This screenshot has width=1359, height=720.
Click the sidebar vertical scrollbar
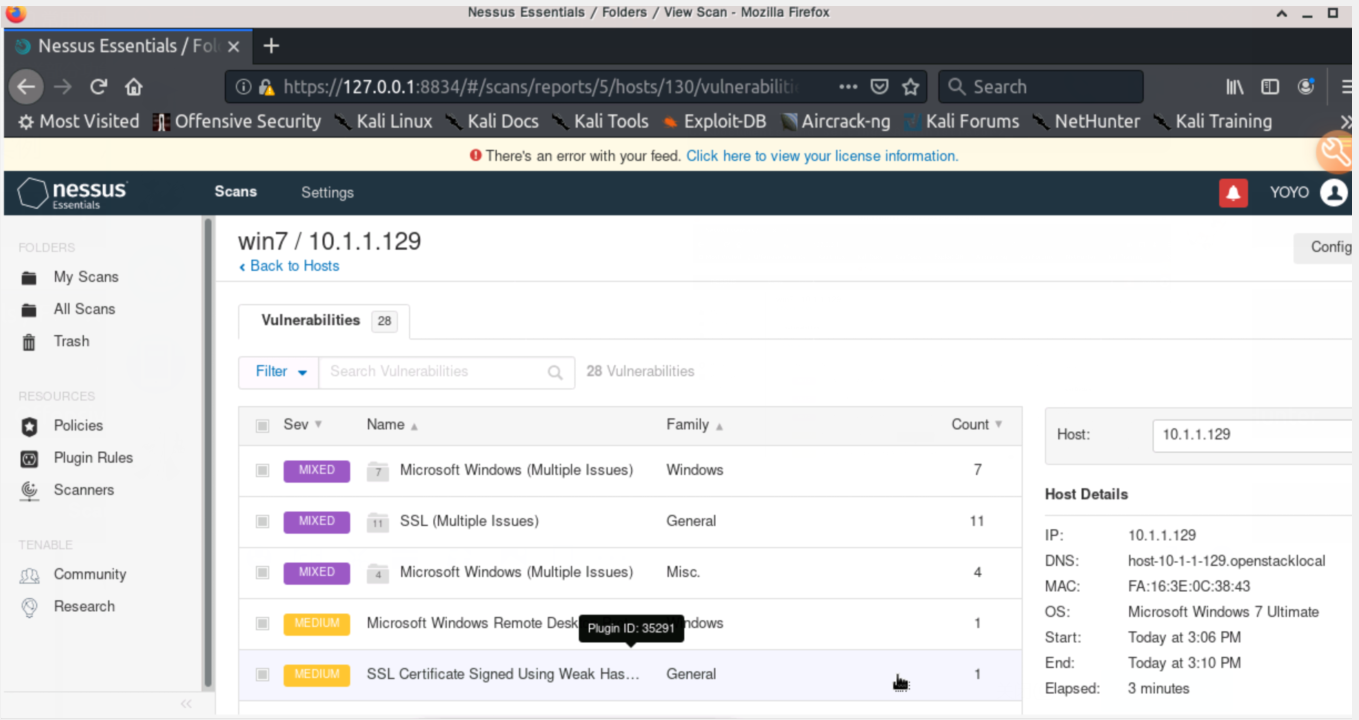[209, 452]
